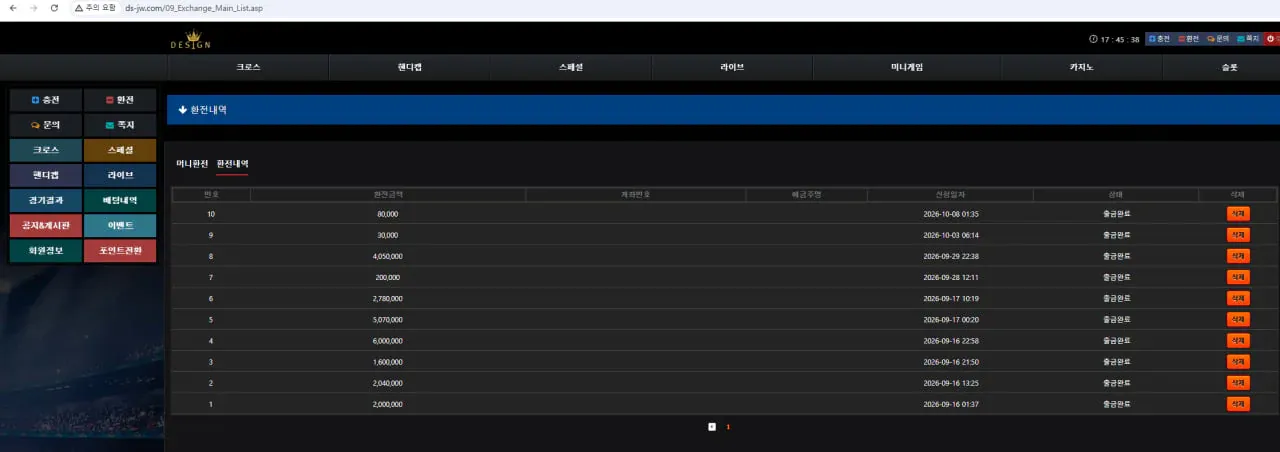Open 슬롯 in the top navigation
1280x452 pixels.
1229,67
